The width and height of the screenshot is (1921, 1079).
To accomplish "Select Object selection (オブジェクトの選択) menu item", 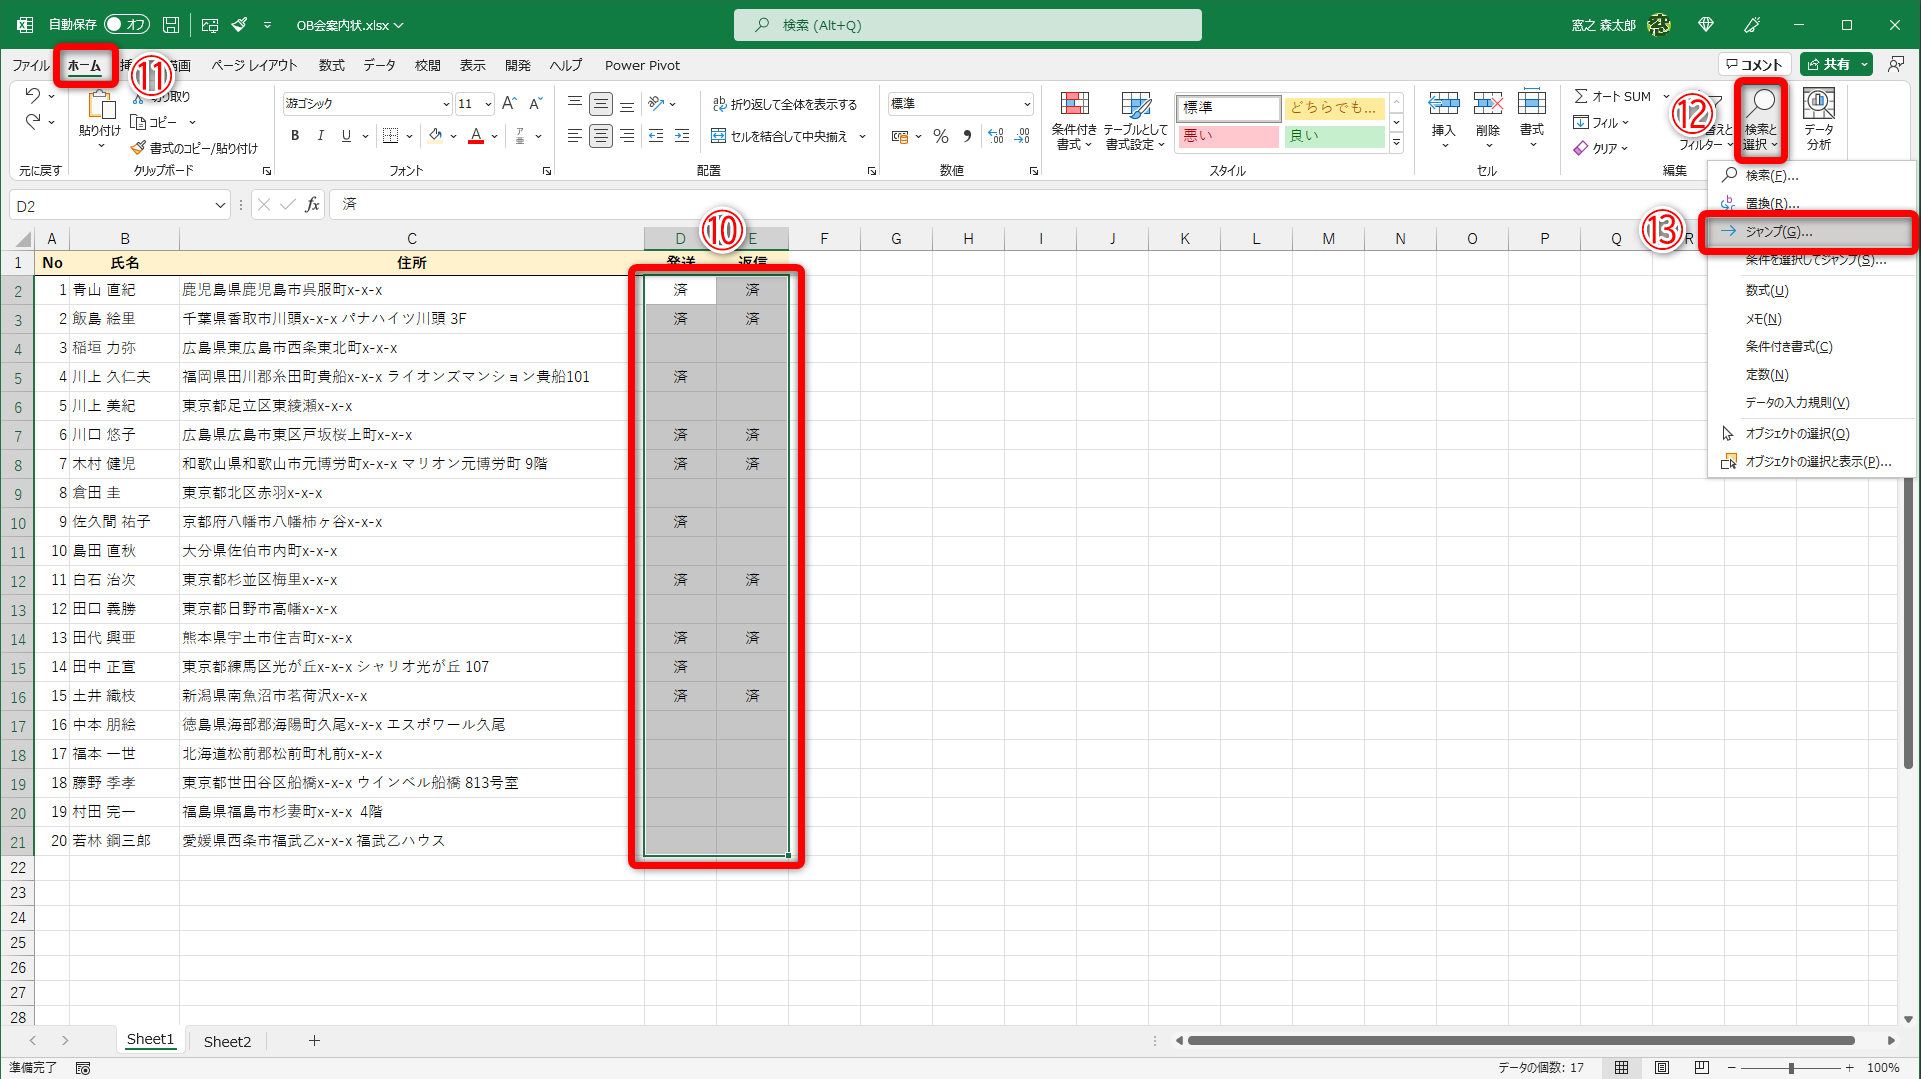I will [x=1809, y=433].
